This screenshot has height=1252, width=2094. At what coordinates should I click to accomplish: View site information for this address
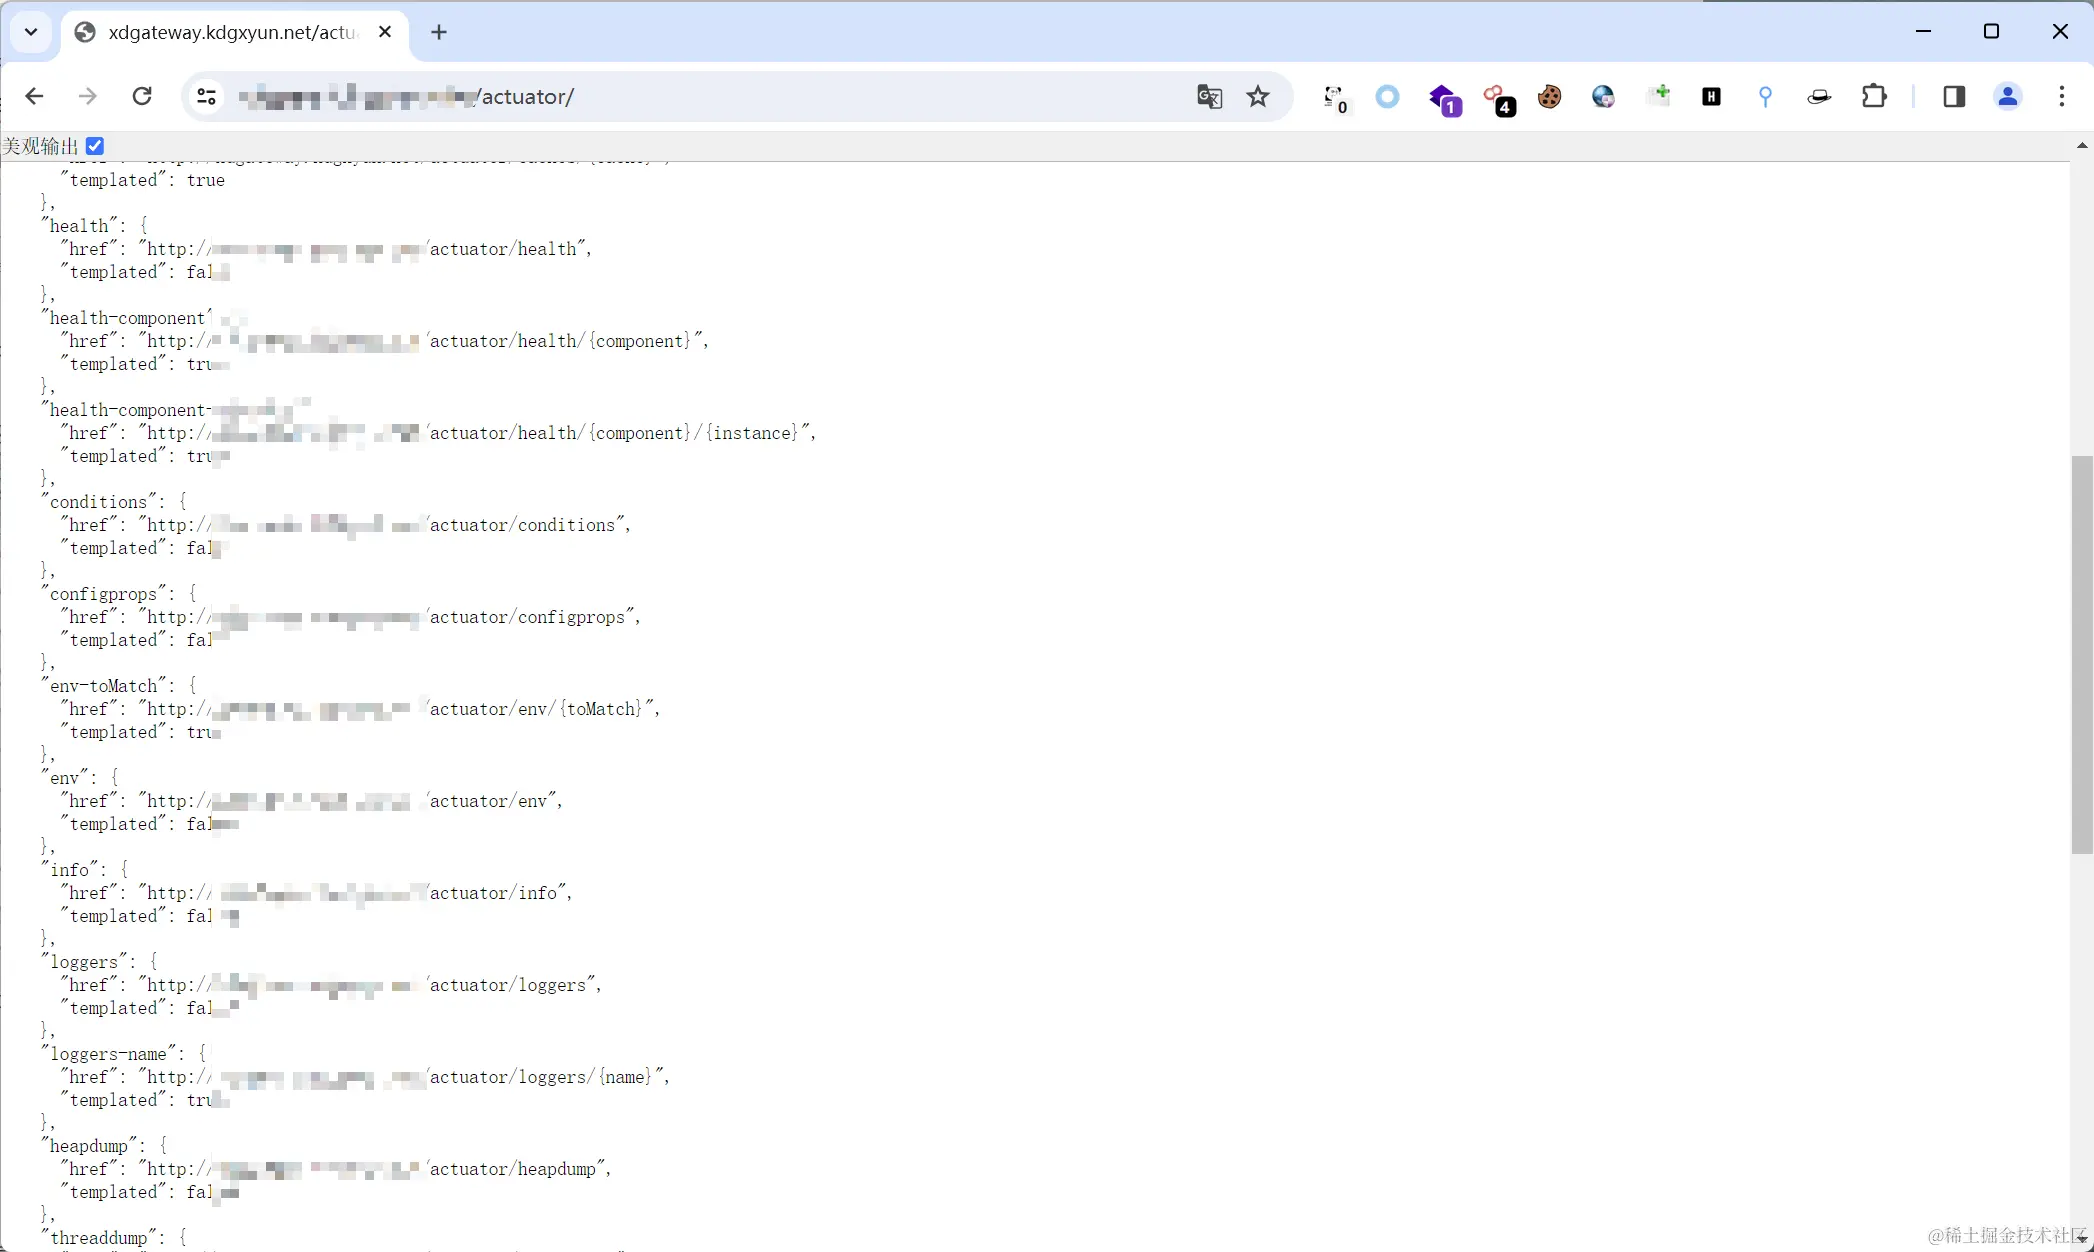click(207, 97)
